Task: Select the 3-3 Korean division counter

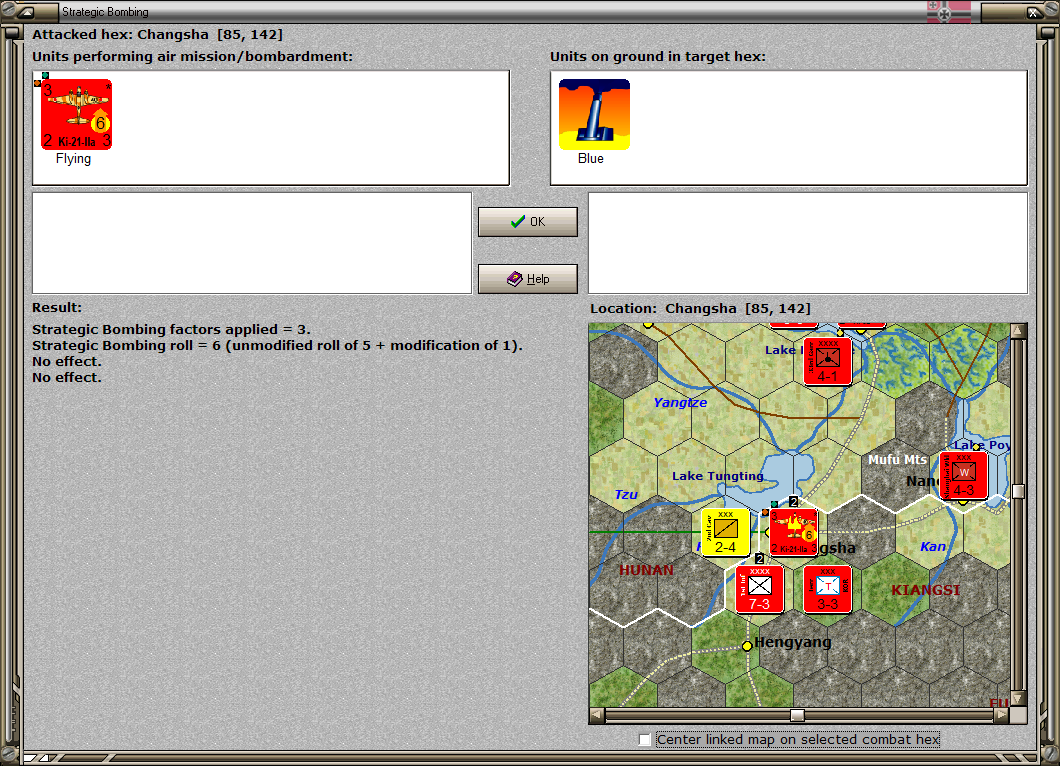Action: click(828, 590)
